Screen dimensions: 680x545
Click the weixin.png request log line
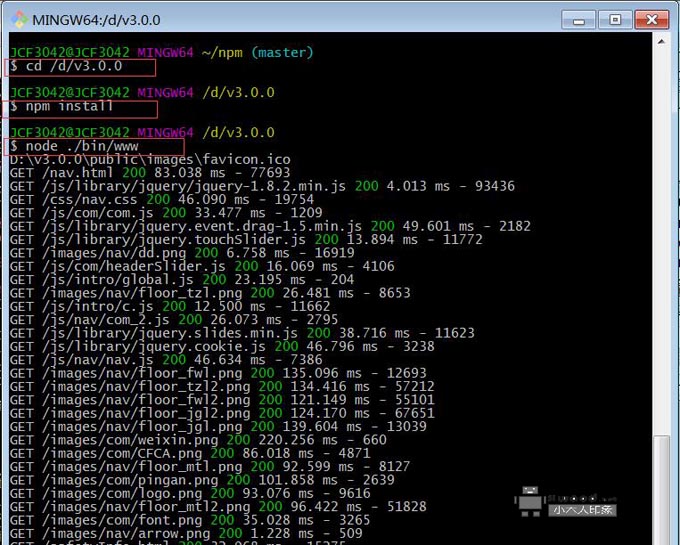198,440
